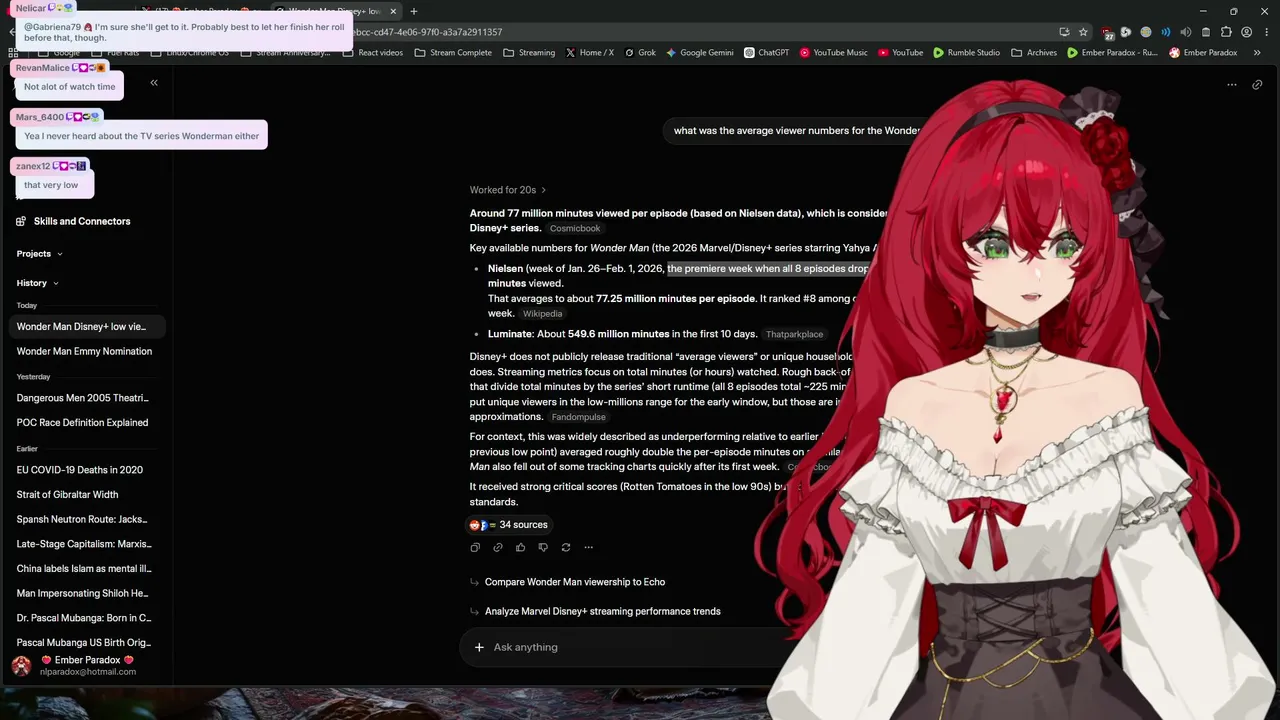Screen dimensions: 1280x720
Task: Open the Wonder Man Disney+ low viewership chat
Action: 86,327
